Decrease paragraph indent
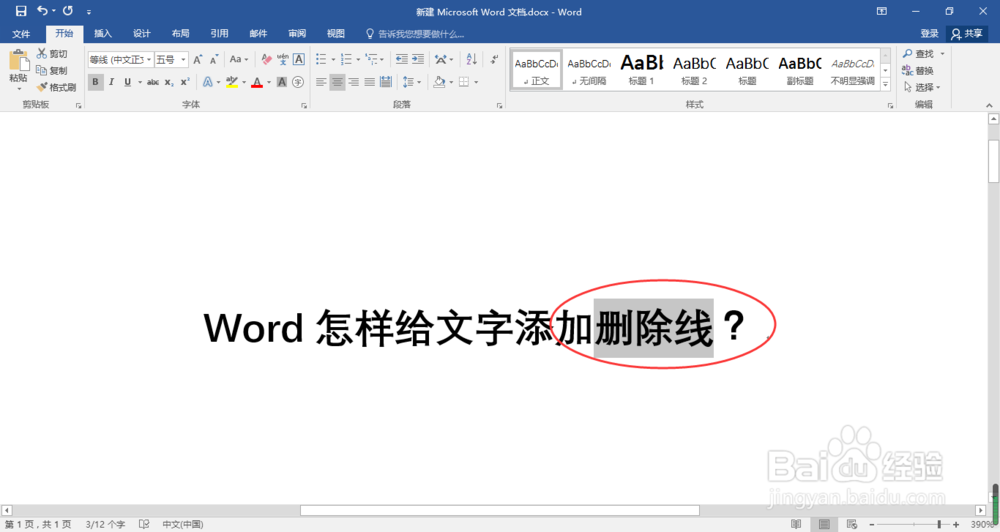 point(402,59)
